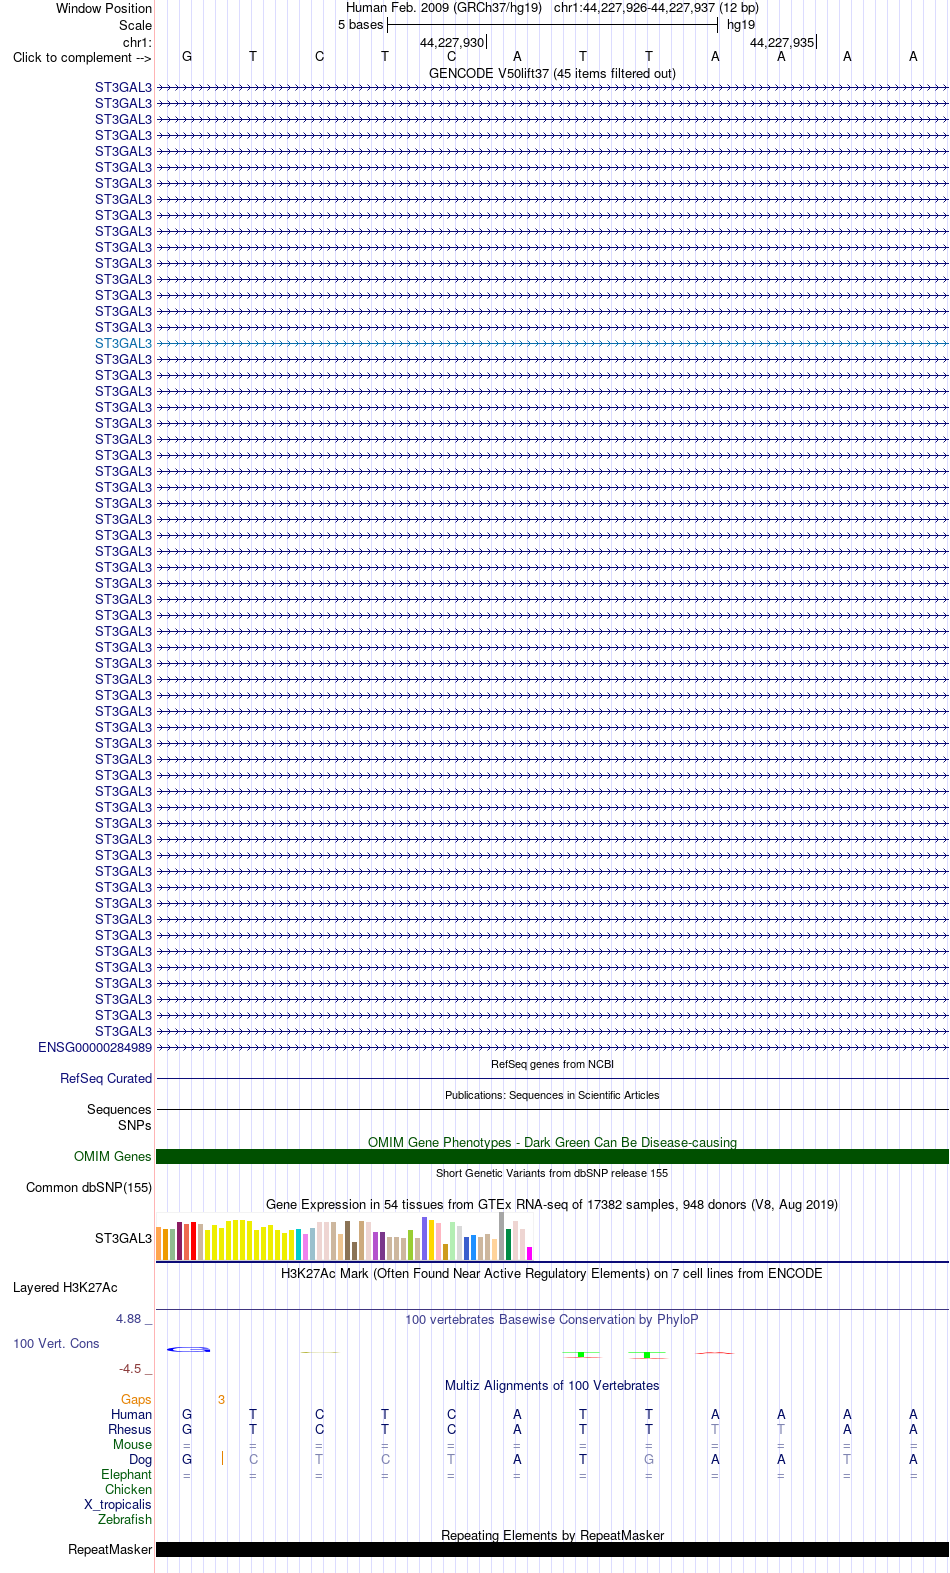Click the GTEx ST3GAL3 expression bar chart
This screenshot has width=950, height=1573.
(345, 1237)
